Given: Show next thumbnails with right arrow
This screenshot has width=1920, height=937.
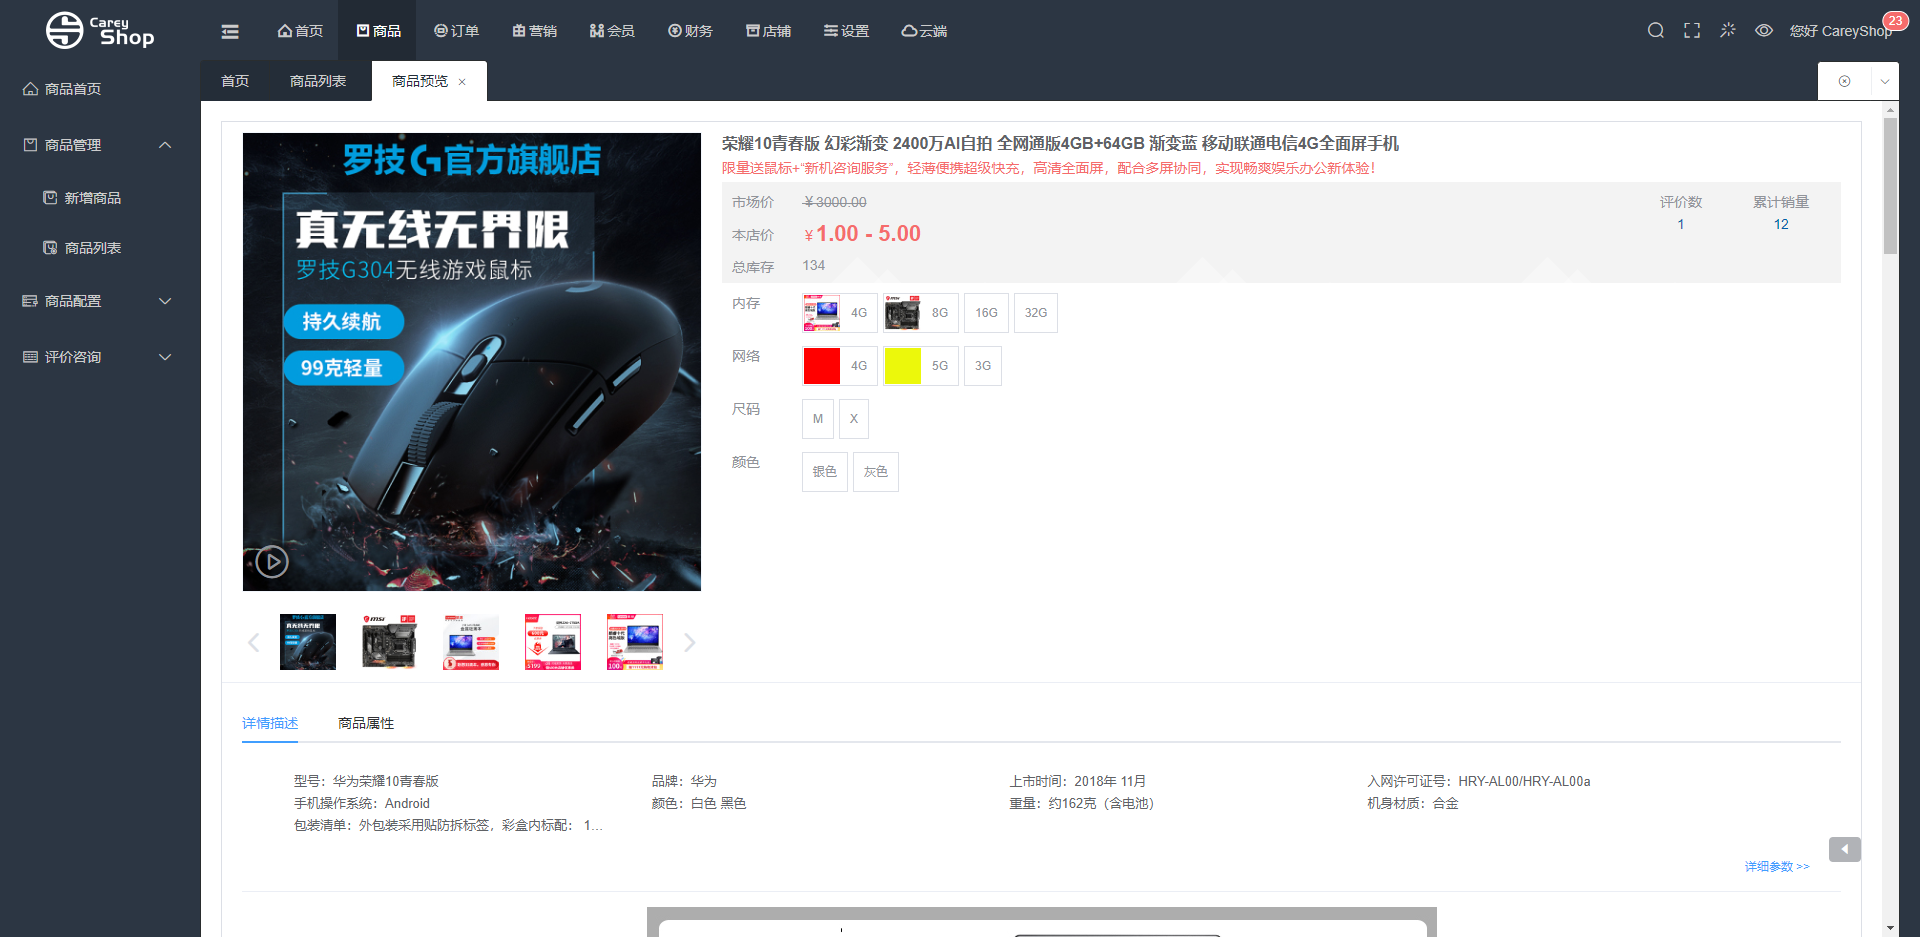Looking at the screenshot, I should pyautogui.click(x=689, y=642).
